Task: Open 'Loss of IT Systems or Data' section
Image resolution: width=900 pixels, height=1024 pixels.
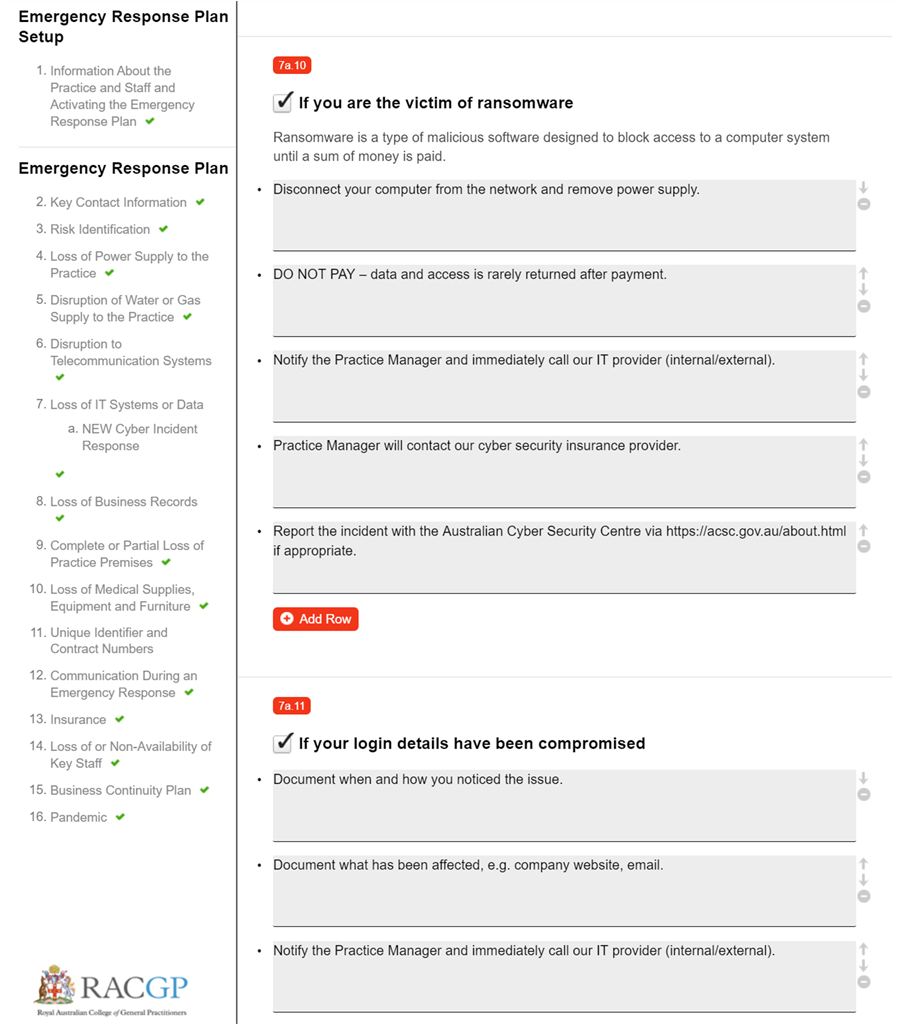Action: tap(126, 405)
